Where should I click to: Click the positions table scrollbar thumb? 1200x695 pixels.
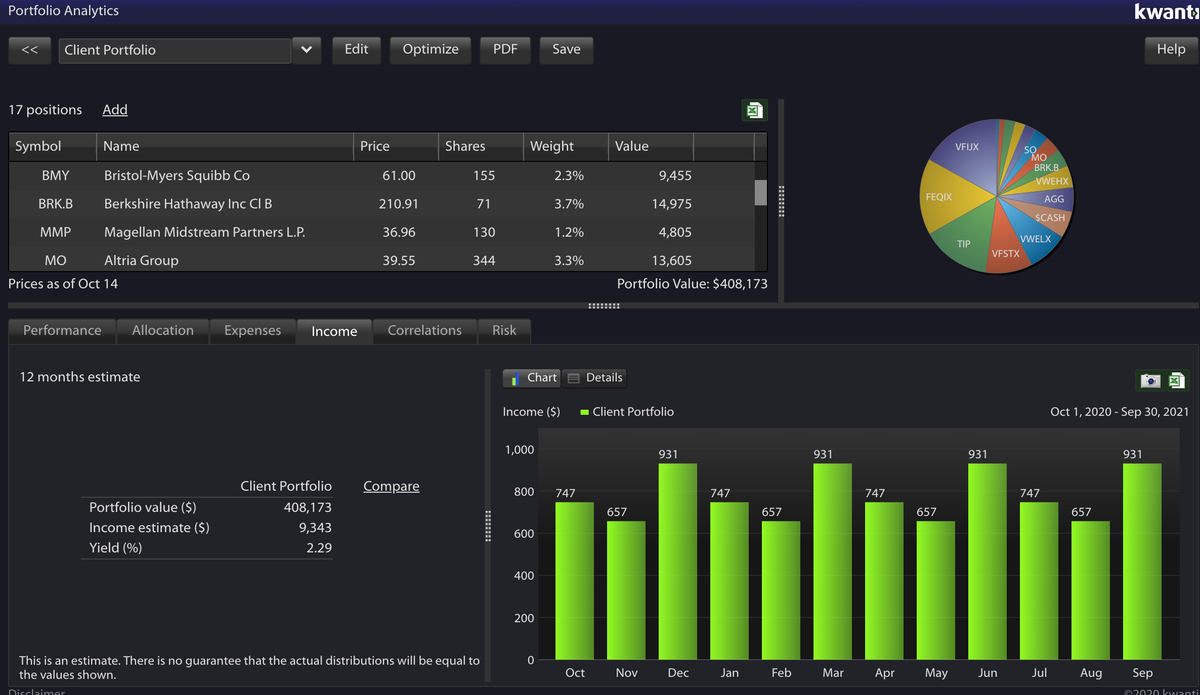[x=760, y=192]
